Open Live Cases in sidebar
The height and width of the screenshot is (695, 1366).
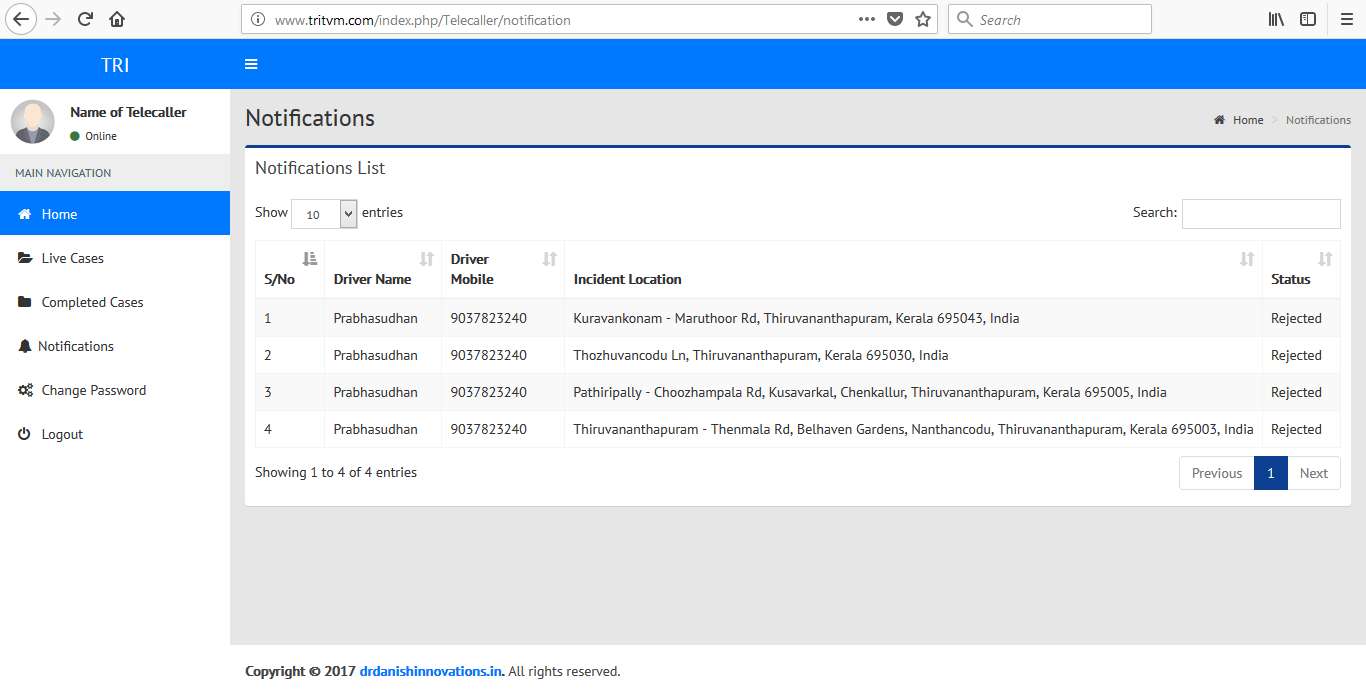point(72,258)
